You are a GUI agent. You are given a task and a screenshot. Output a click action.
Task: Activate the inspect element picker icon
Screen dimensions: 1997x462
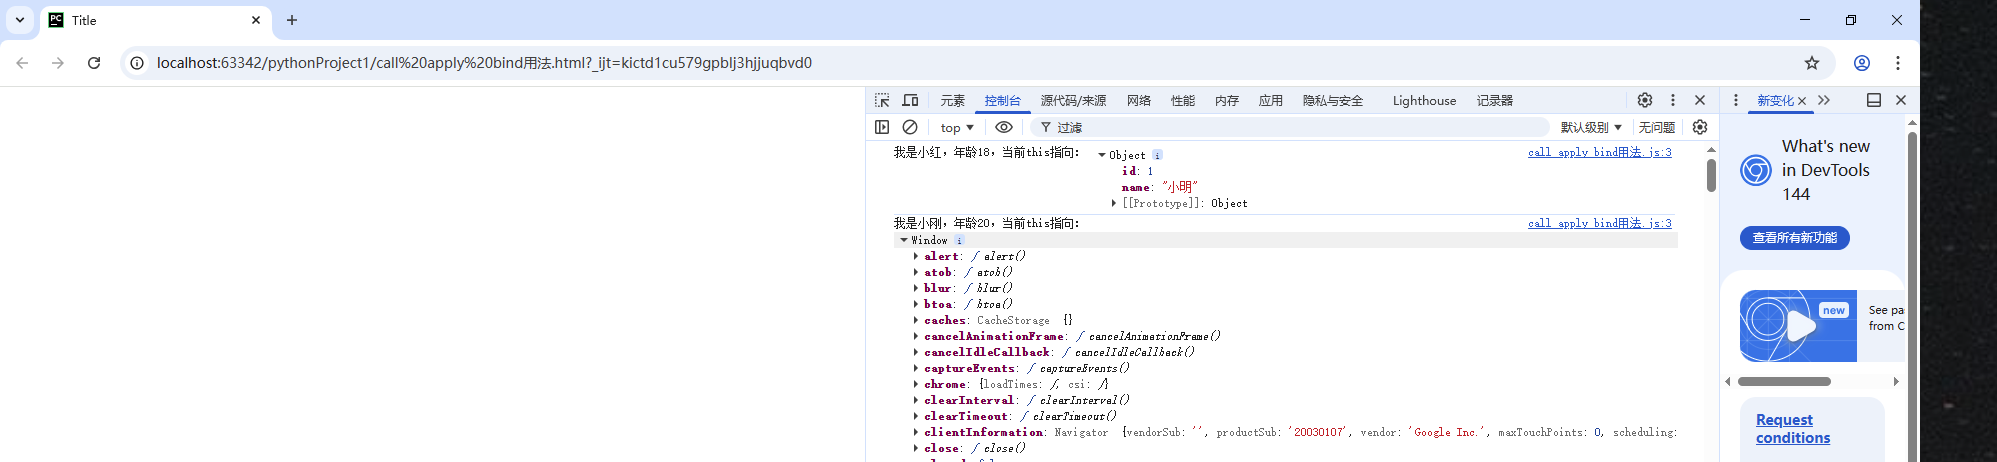pos(882,100)
